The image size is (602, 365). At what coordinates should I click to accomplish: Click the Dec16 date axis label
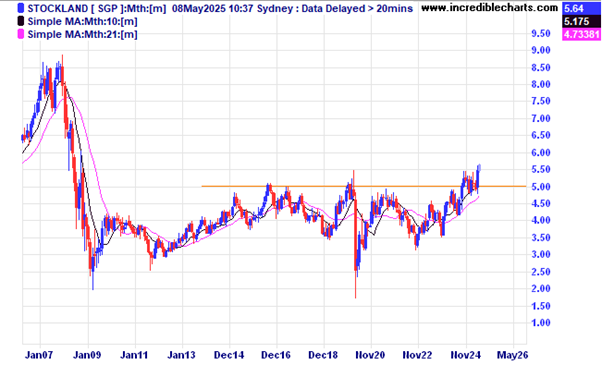coord(276,355)
